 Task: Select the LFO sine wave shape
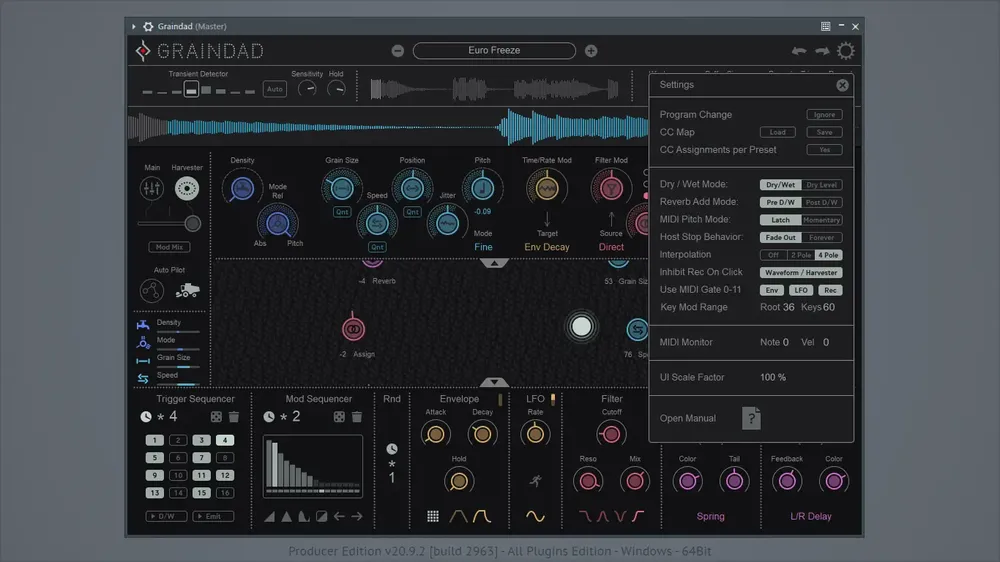point(535,517)
